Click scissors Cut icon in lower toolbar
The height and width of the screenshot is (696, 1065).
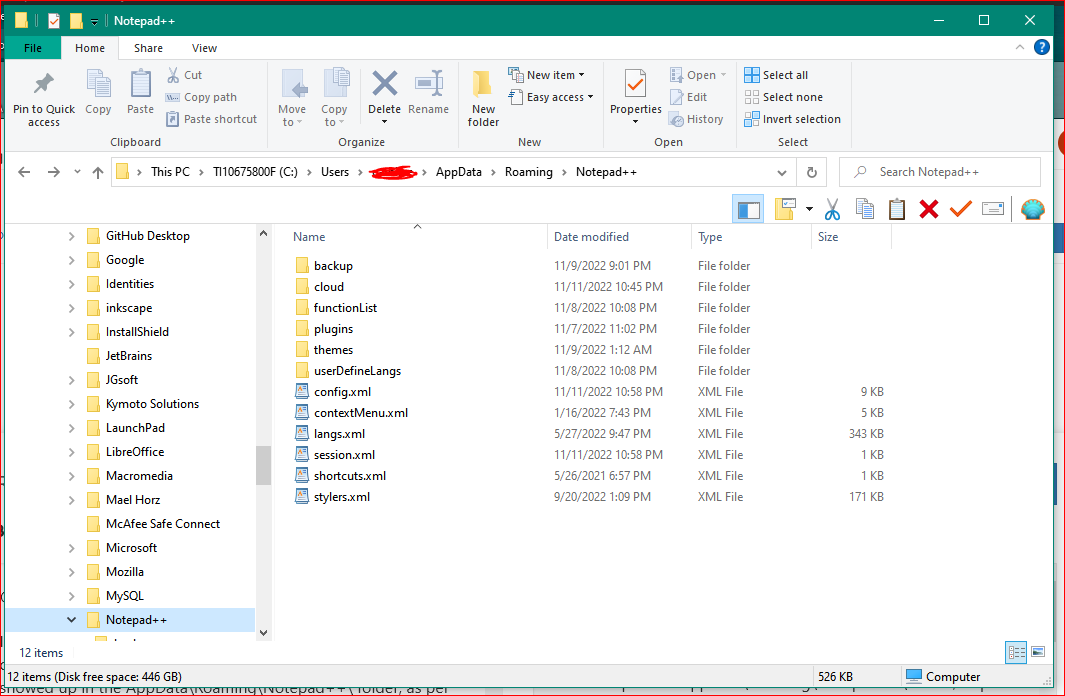pos(832,209)
